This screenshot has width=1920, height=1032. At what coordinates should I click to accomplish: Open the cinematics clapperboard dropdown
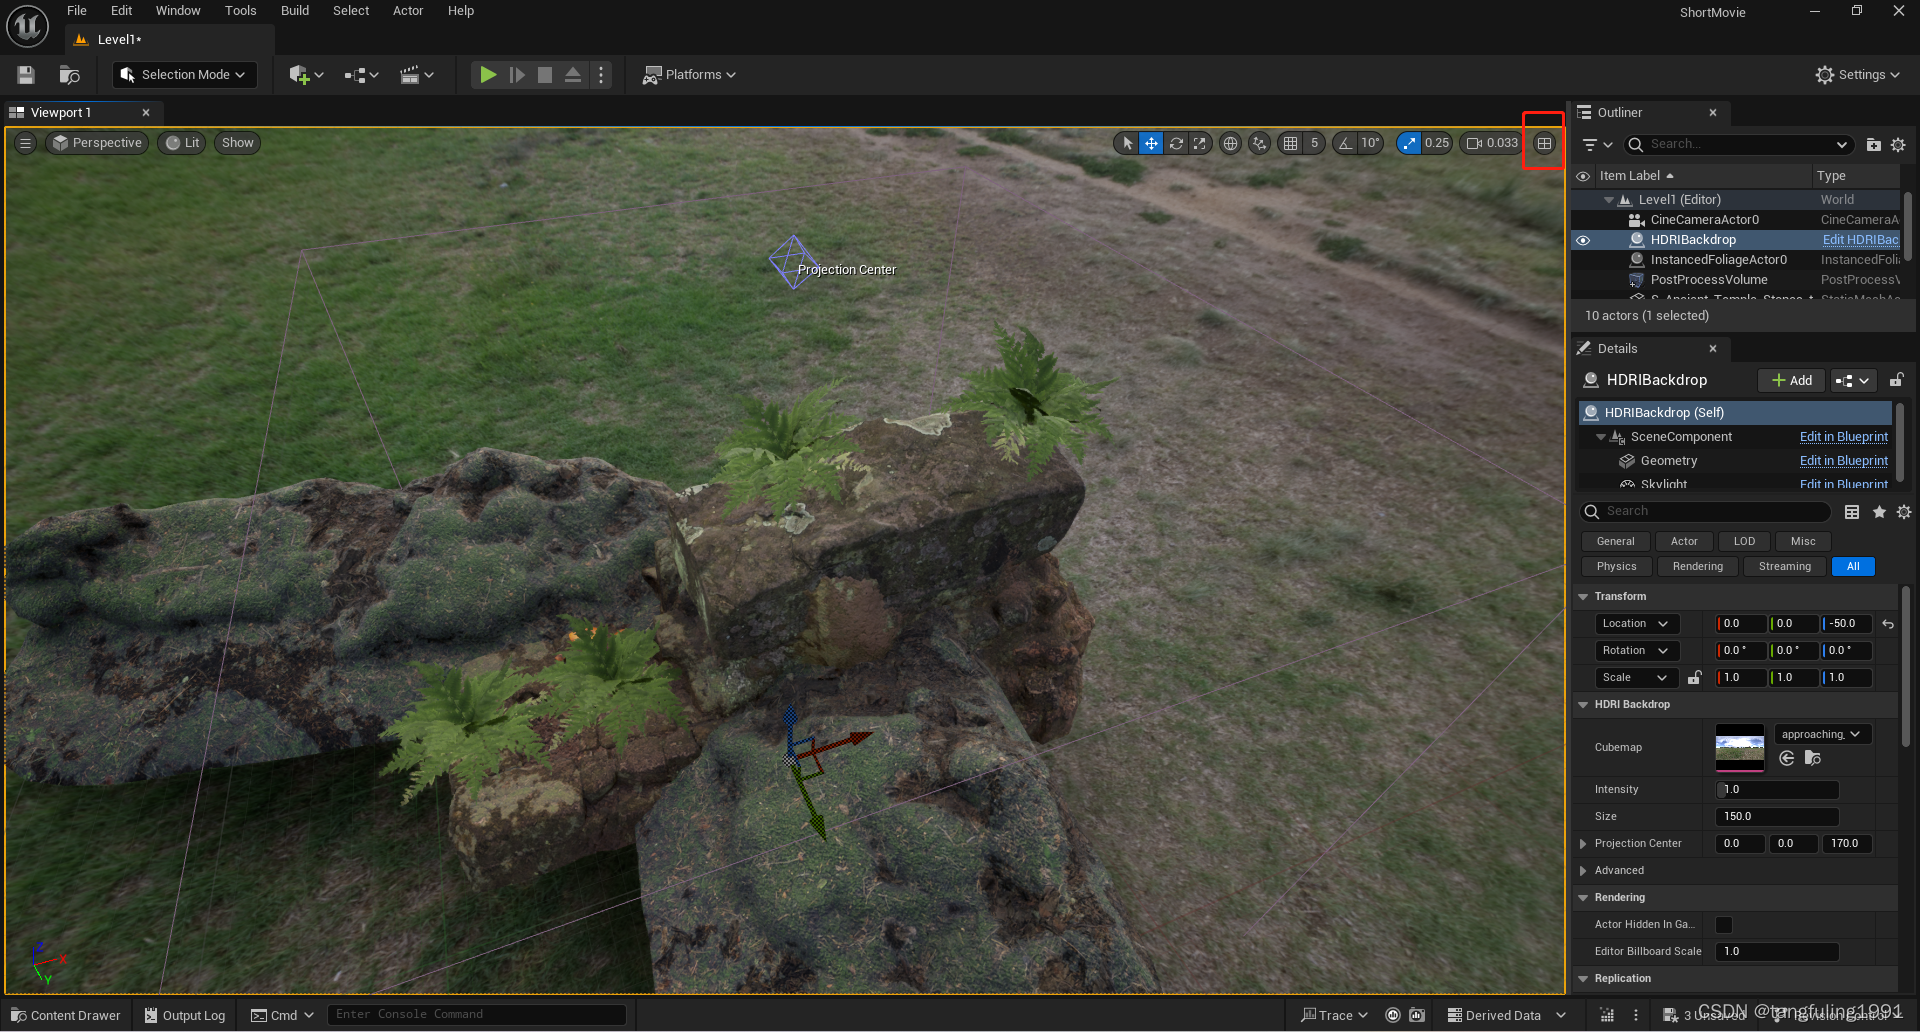417,75
